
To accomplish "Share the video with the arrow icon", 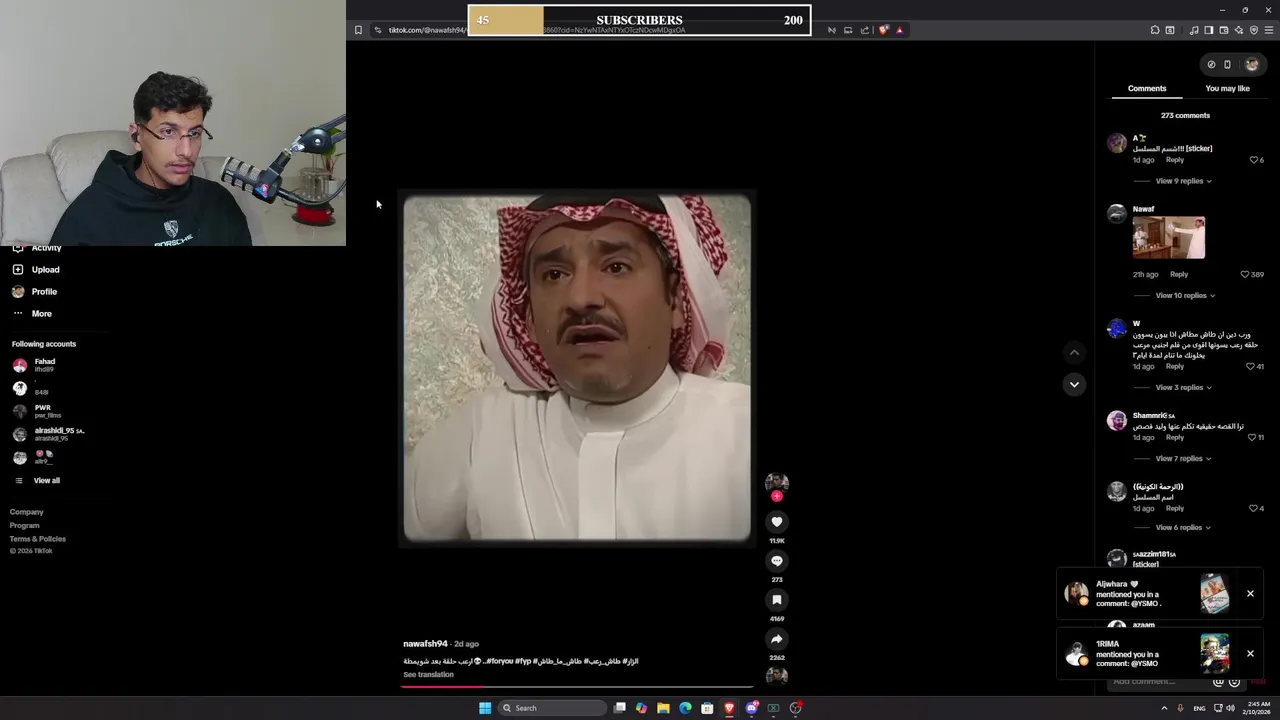I will point(777,639).
